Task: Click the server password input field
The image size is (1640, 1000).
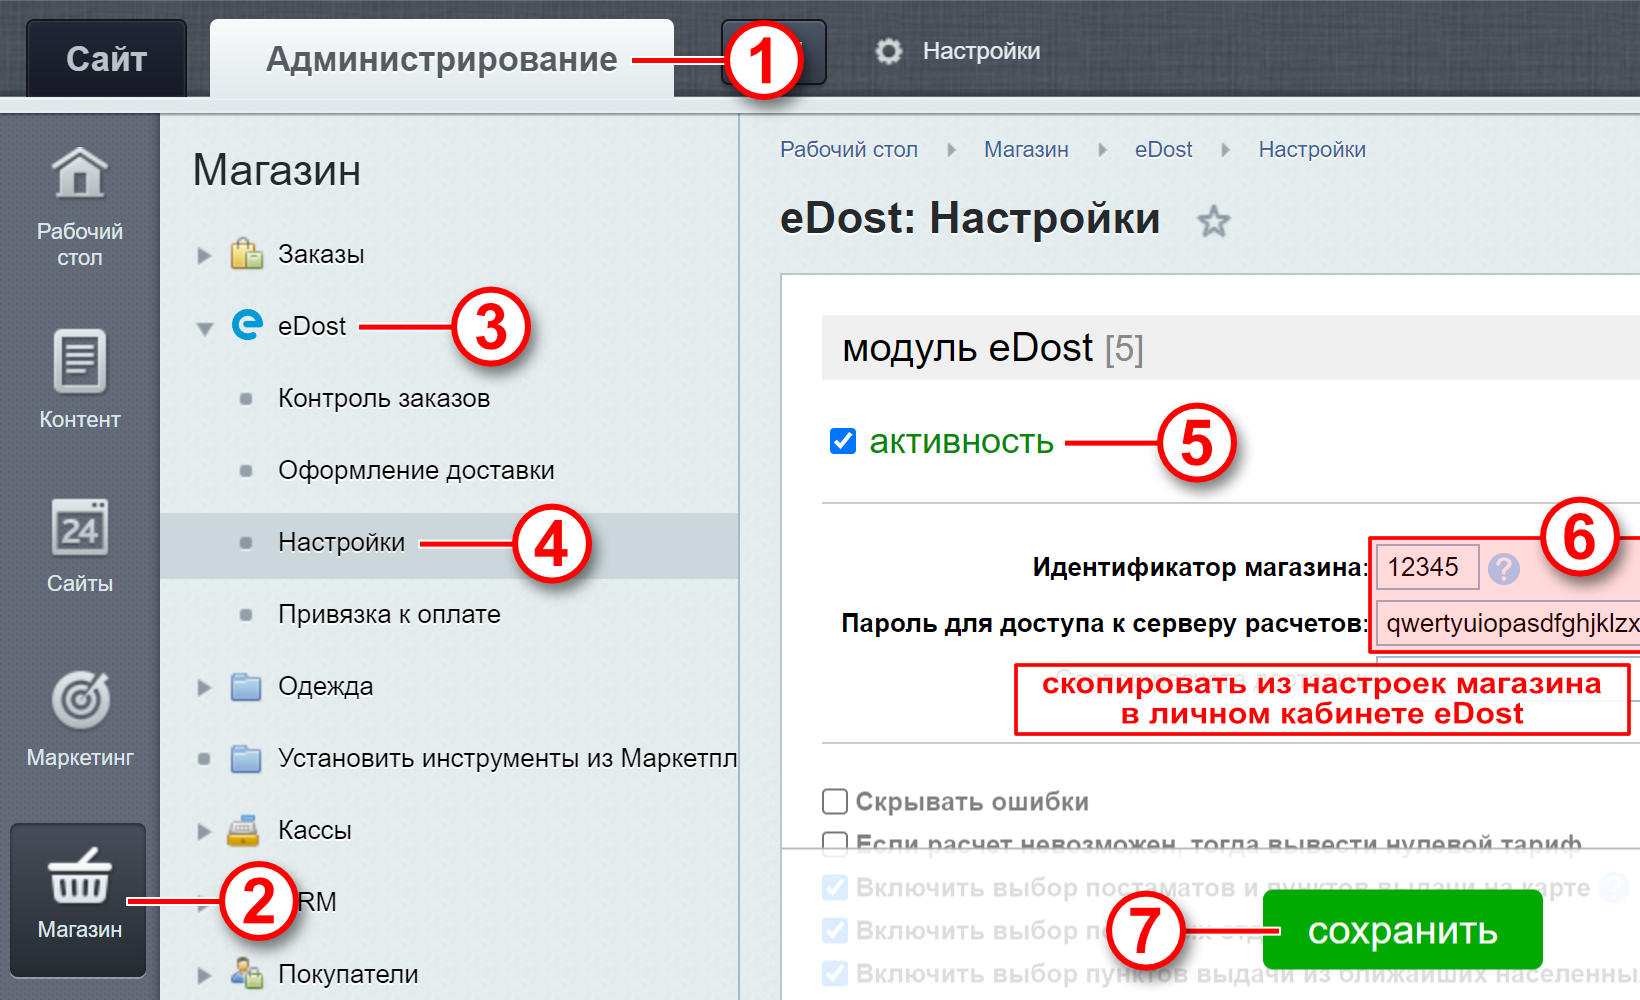Action: pos(1508,623)
